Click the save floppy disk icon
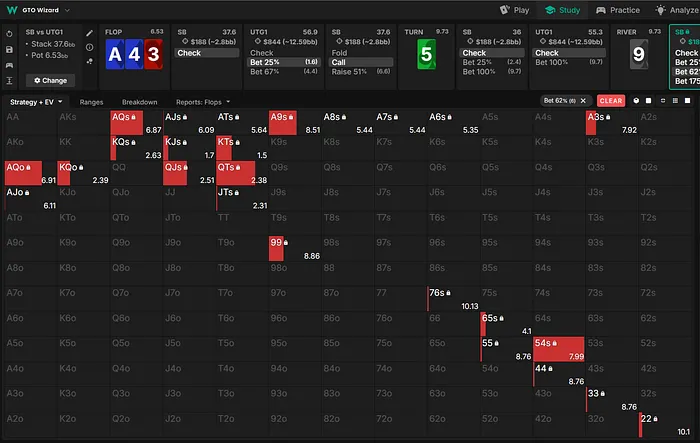This screenshot has height=443, width=700. 9,50
